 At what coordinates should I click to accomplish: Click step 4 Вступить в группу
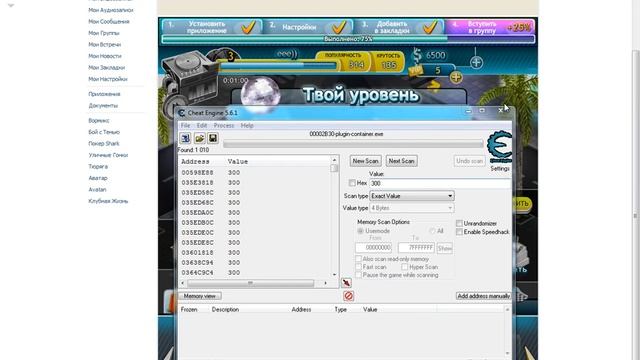490,27
